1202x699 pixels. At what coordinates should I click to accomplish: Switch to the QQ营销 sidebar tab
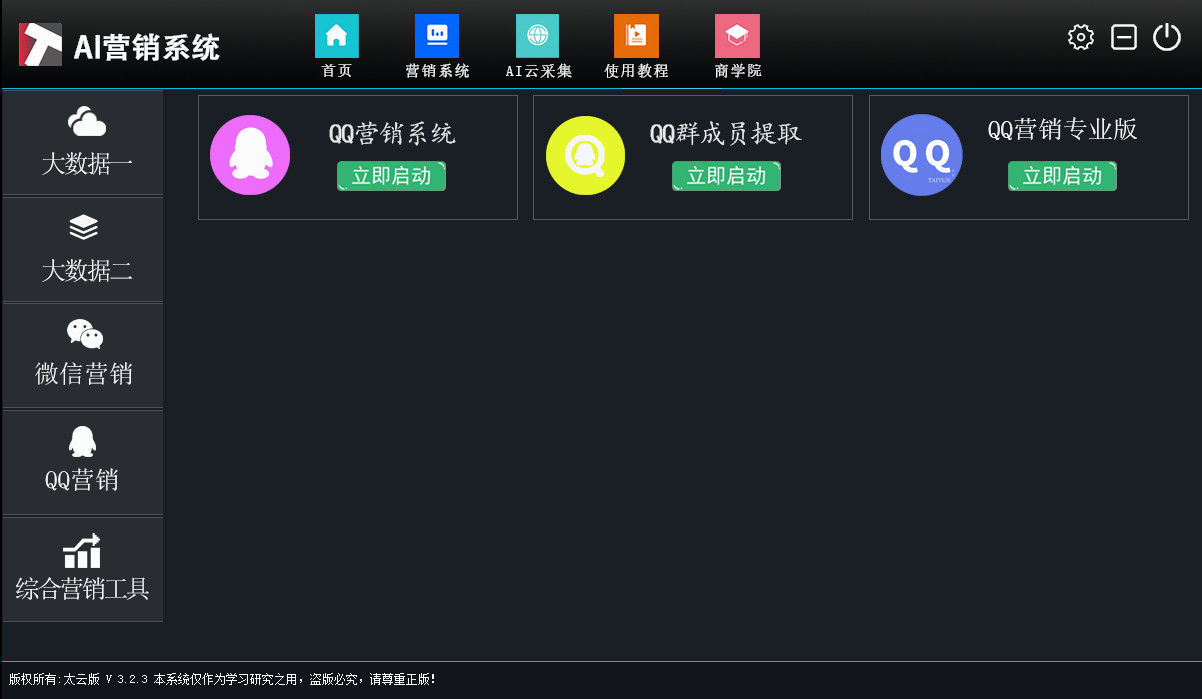click(83, 462)
